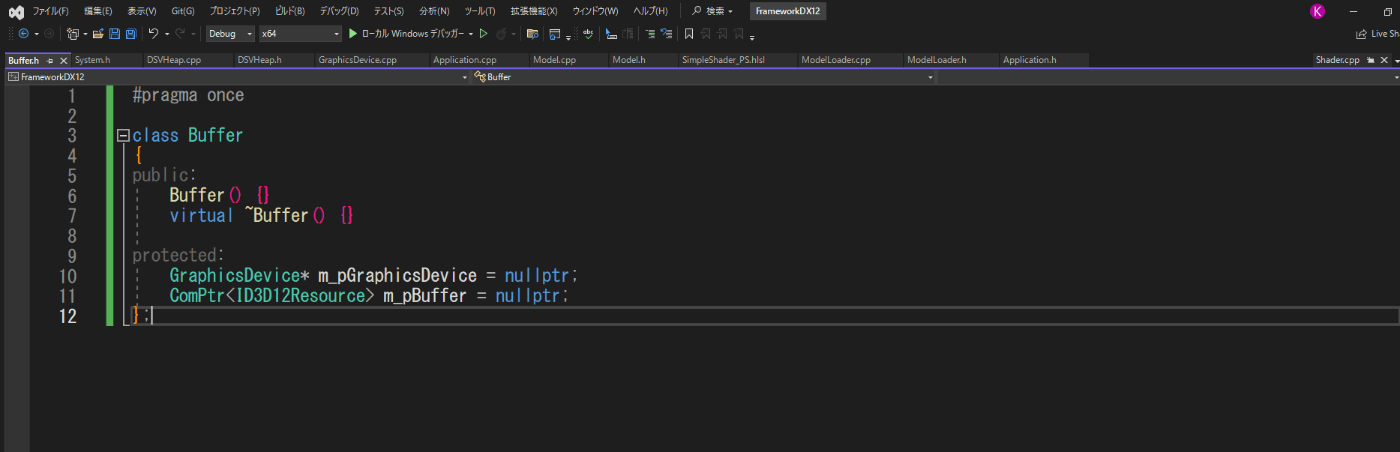
Task: Click the hot reload flame icon
Action: (501, 33)
